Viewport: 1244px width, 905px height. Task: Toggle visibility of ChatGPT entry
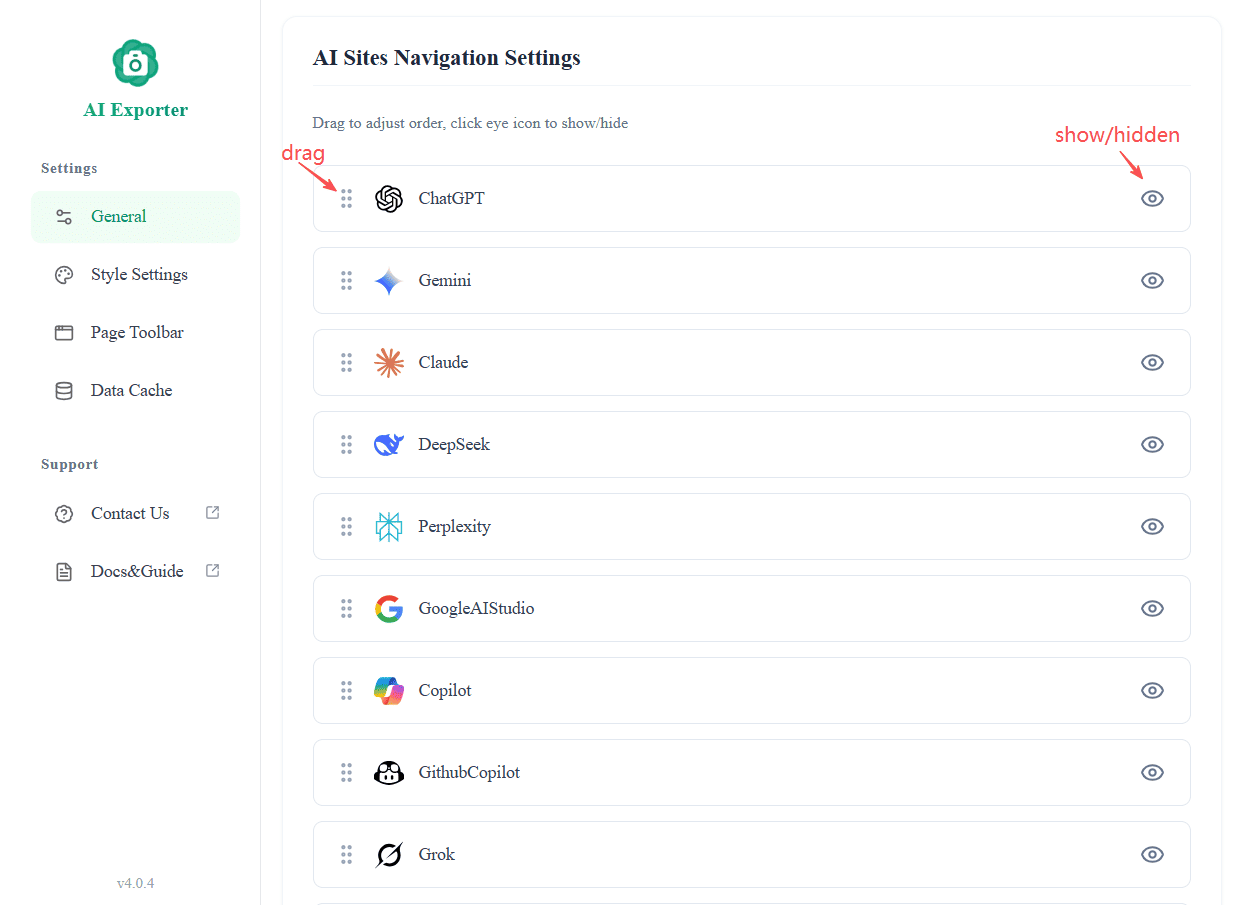pos(1152,198)
